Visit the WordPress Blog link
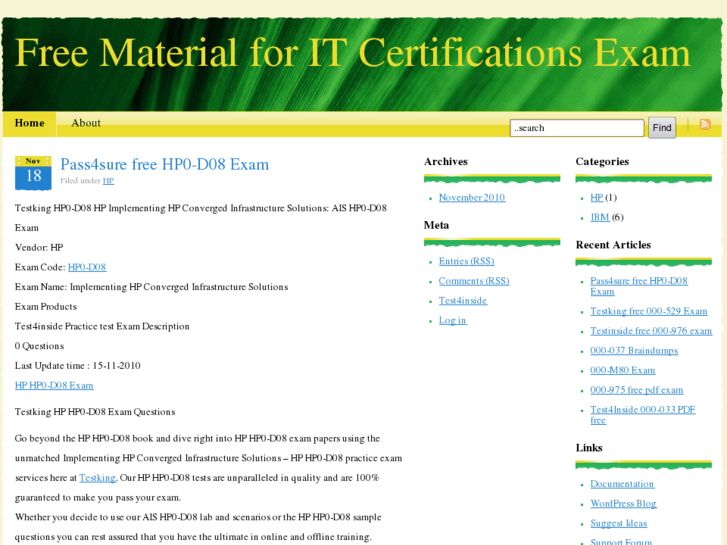The height and width of the screenshot is (545, 727). (623, 504)
